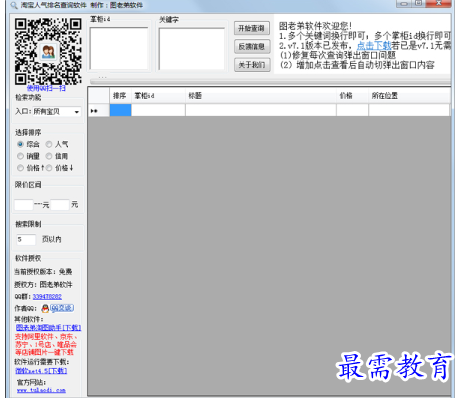
Task: Focus the 关键字 keyword text box
Action: click(x=192, y=49)
